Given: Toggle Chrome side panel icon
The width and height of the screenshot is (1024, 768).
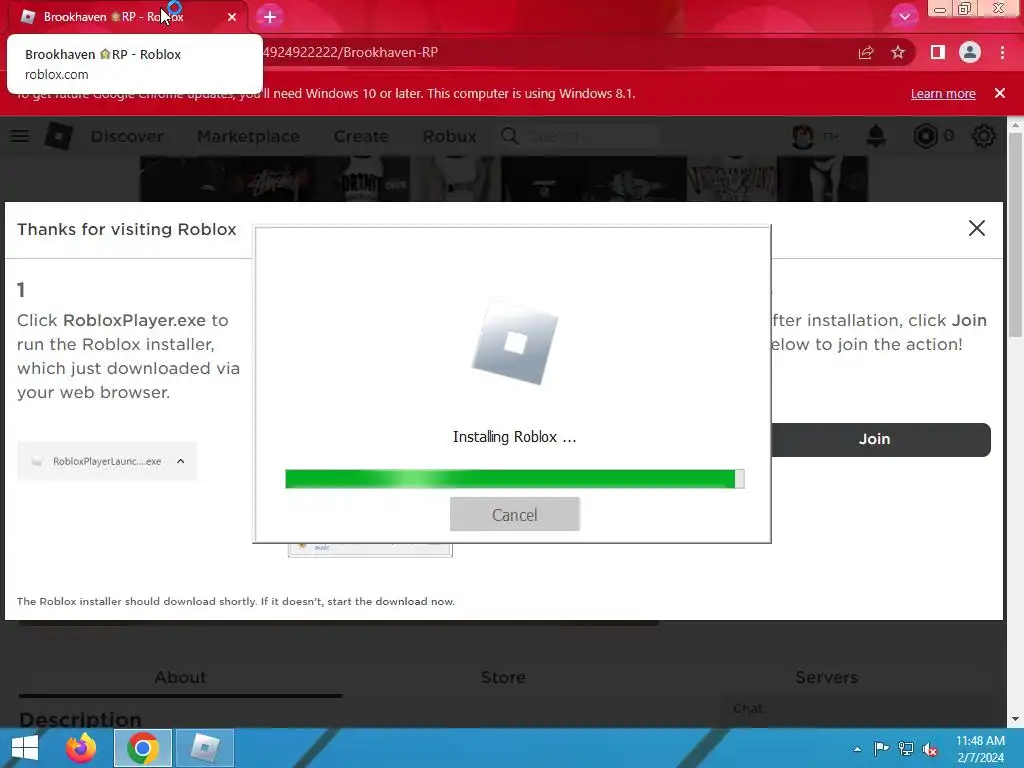Looking at the screenshot, I should (938, 52).
